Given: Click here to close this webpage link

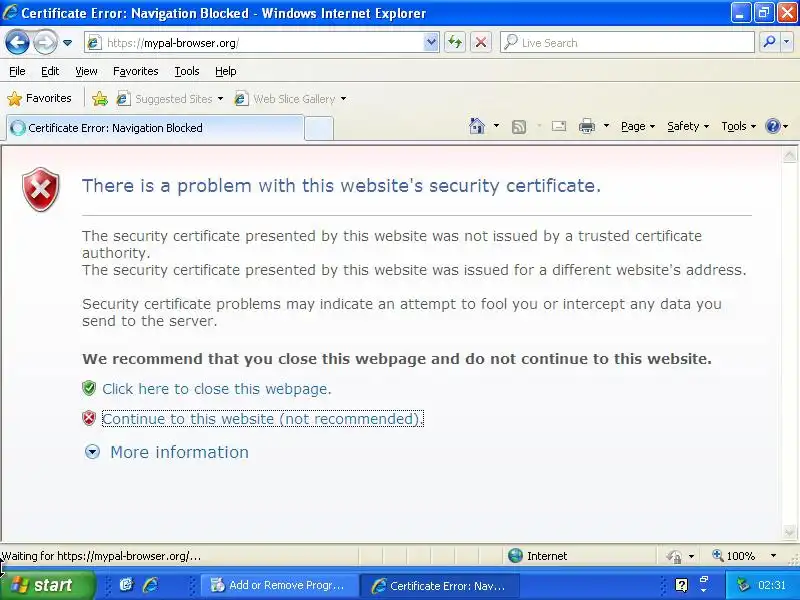Looking at the screenshot, I should click(x=217, y=389).
